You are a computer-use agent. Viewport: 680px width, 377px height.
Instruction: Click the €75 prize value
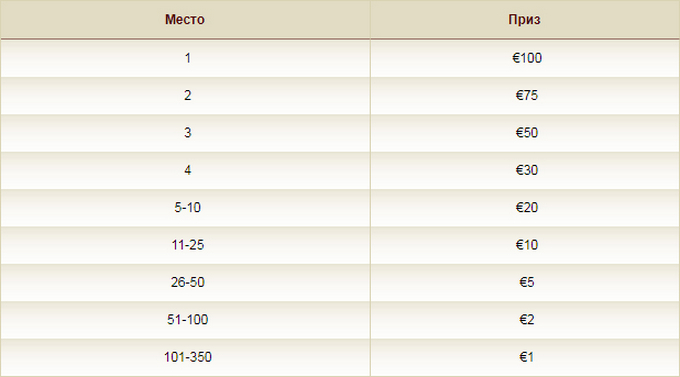(526, 95)
